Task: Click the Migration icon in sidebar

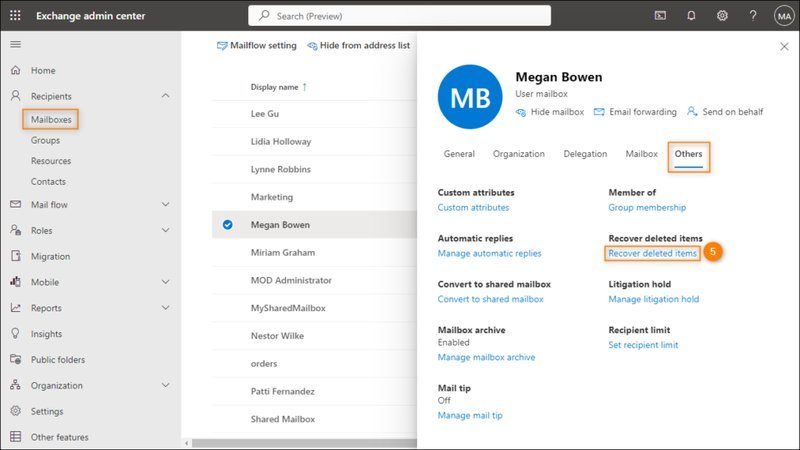Action: 16,256
